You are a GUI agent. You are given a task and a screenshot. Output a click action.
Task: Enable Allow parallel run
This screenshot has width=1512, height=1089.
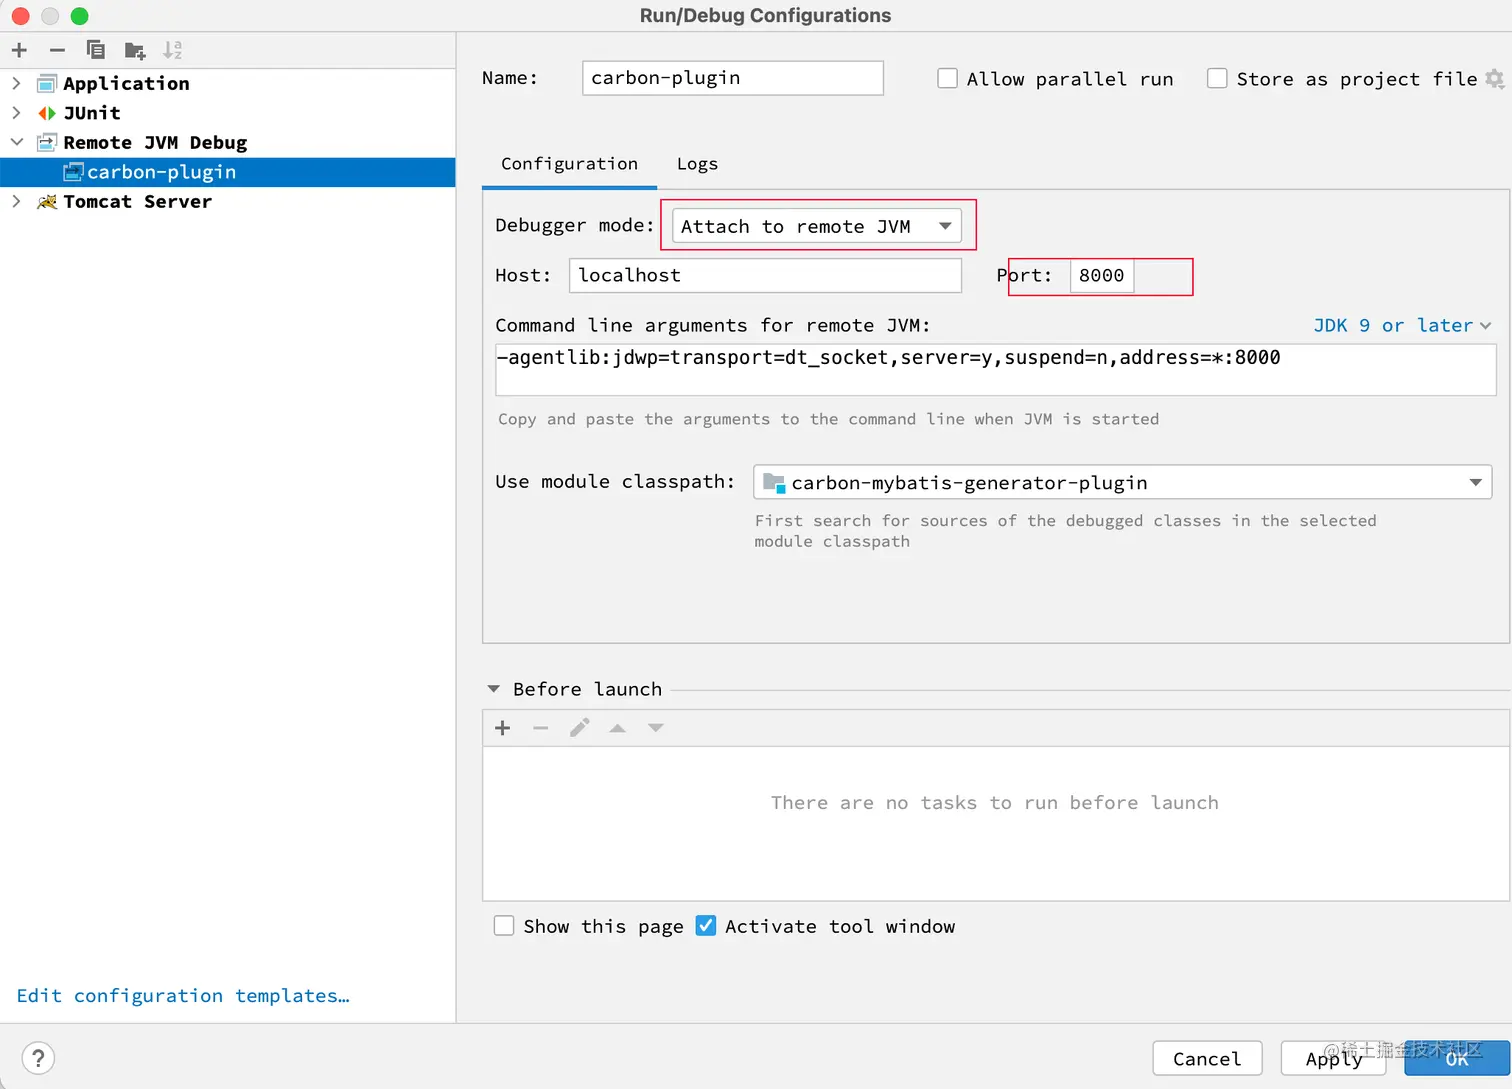click(947, 79)
